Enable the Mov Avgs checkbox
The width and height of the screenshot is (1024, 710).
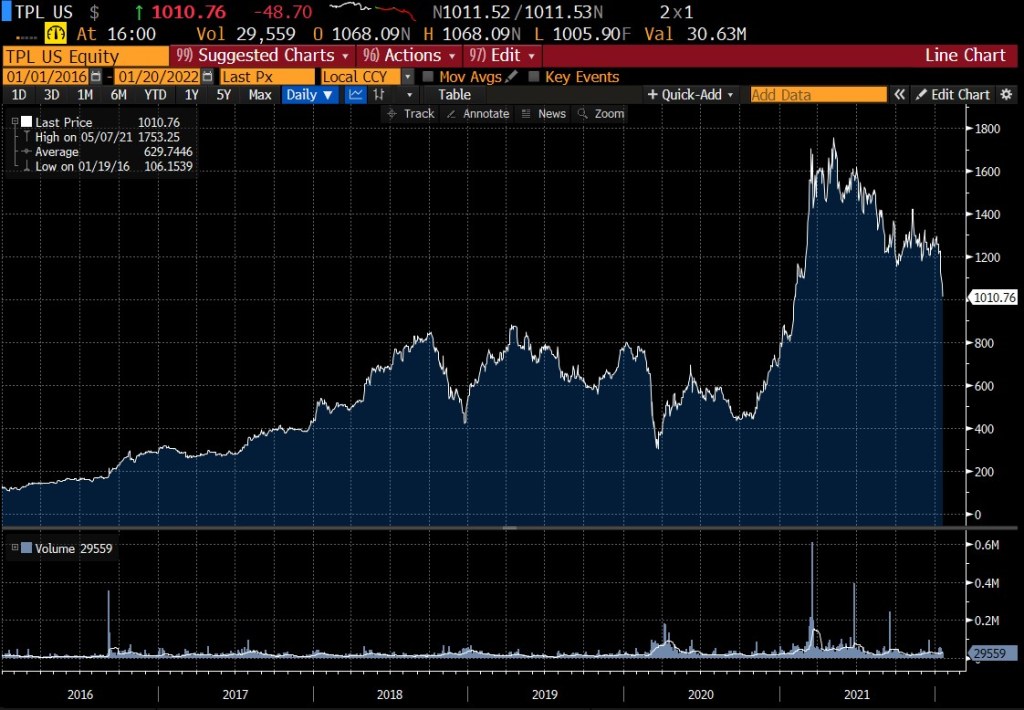coord(428,77)
